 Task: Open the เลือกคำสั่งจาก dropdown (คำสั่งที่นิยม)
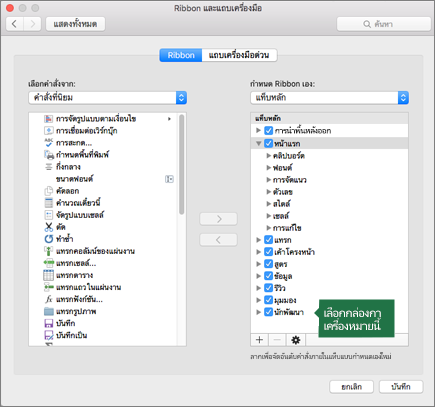(108, 98)
